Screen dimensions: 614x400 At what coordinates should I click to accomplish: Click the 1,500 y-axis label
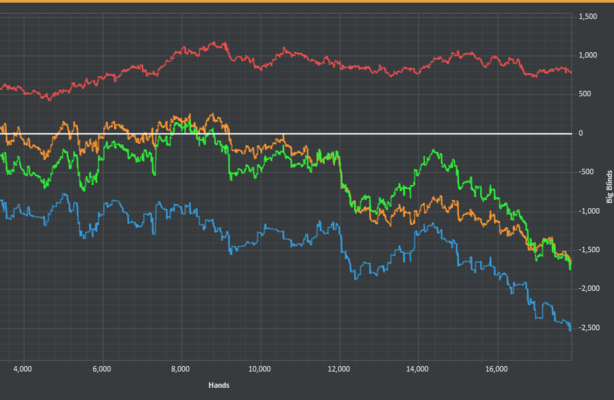coord(588,17)
